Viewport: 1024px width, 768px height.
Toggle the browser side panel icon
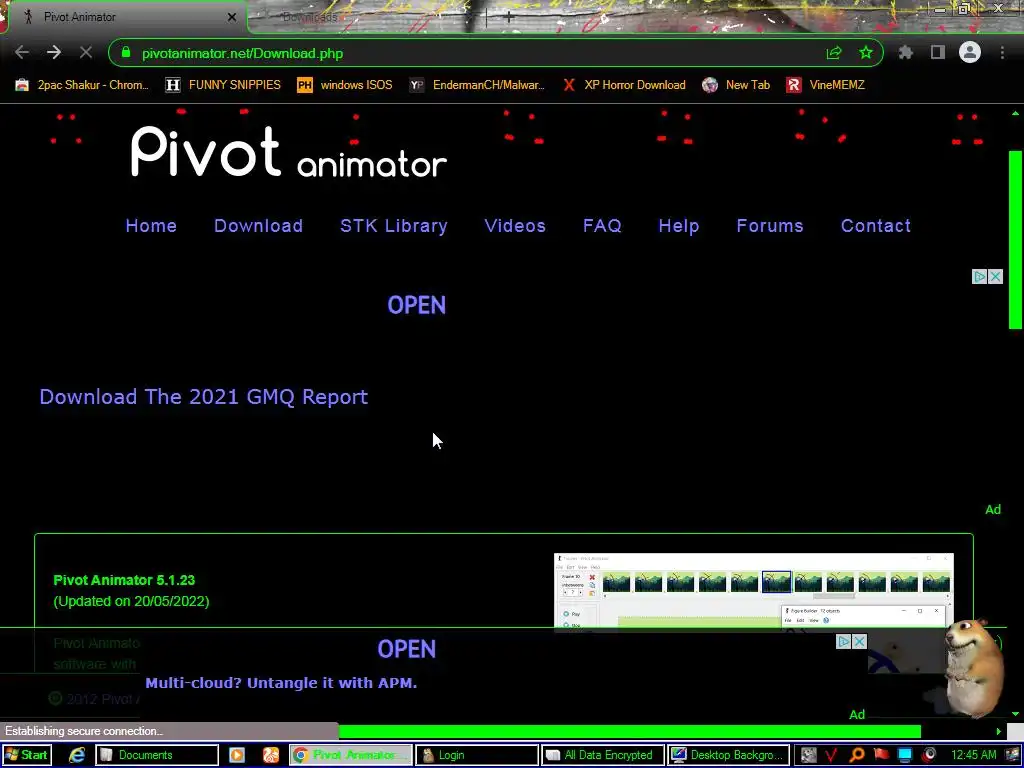coord(938,53)
